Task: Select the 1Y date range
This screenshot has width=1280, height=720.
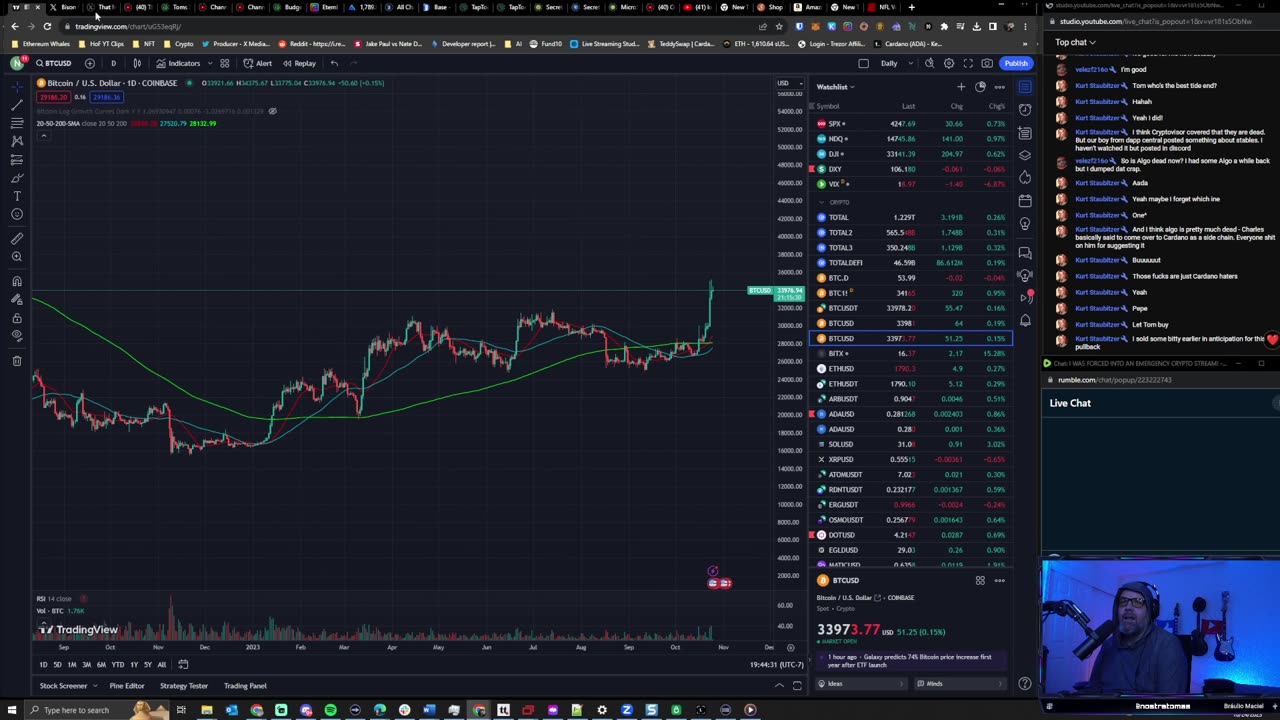Action: 133,665
